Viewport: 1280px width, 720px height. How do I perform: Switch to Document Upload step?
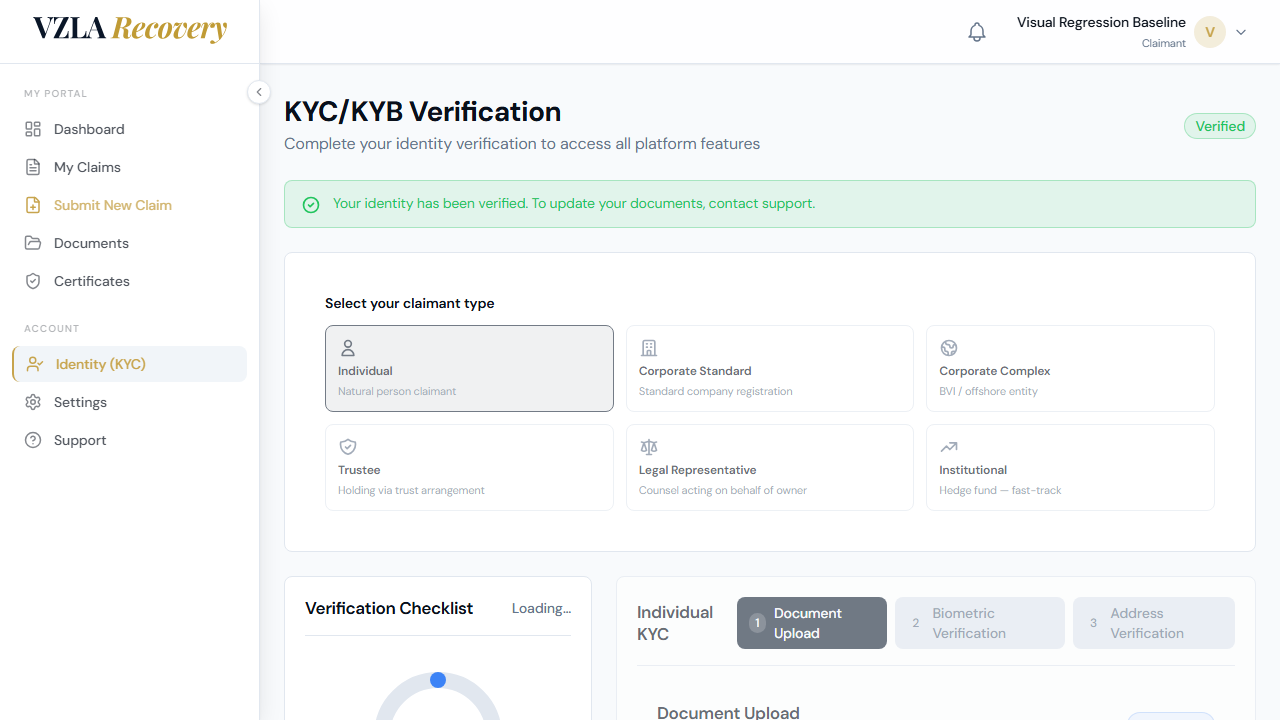pyautogui.click(x=812, y=623)
